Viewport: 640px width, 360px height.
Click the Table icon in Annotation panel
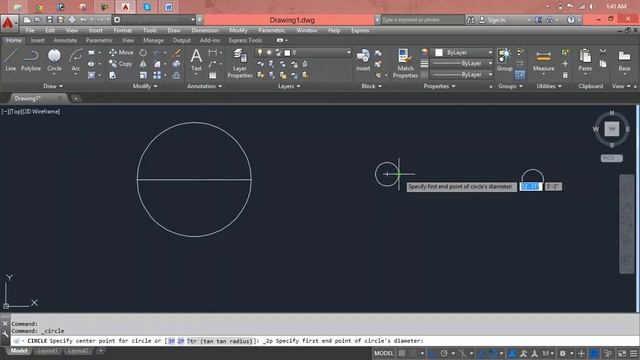point(213,75)
